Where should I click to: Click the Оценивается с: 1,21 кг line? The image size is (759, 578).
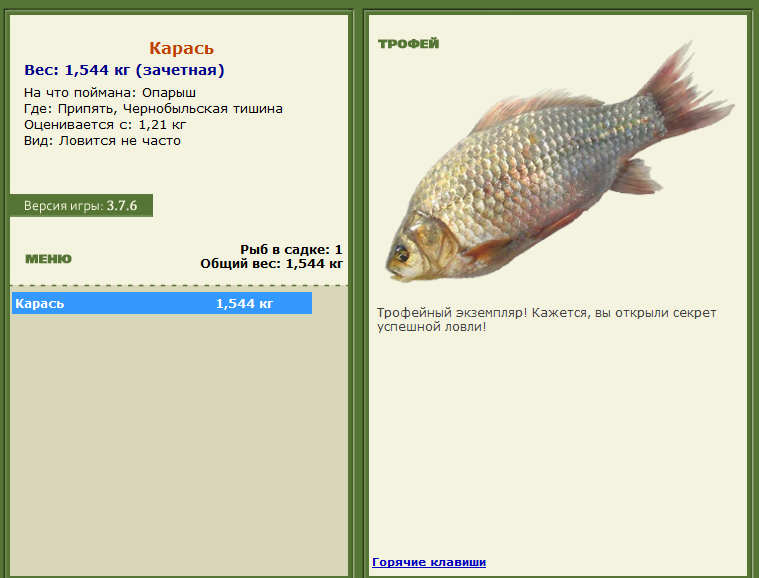(x=105, y=124)
